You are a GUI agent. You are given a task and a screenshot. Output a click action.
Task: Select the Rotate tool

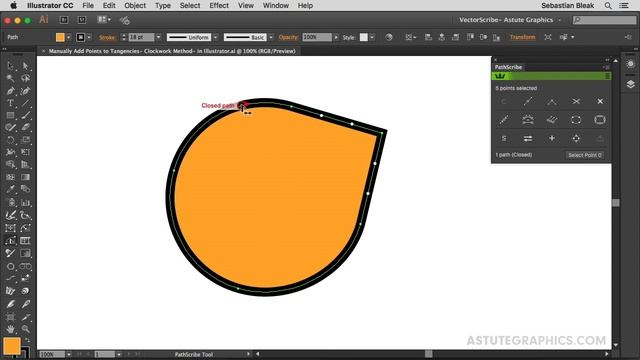coord(11,140)
